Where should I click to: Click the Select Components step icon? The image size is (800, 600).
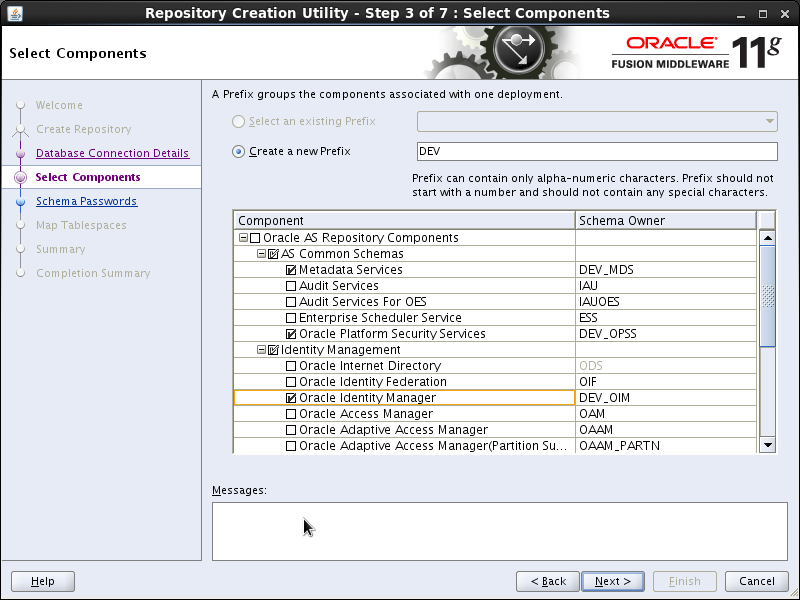click(x=23, y=177)
